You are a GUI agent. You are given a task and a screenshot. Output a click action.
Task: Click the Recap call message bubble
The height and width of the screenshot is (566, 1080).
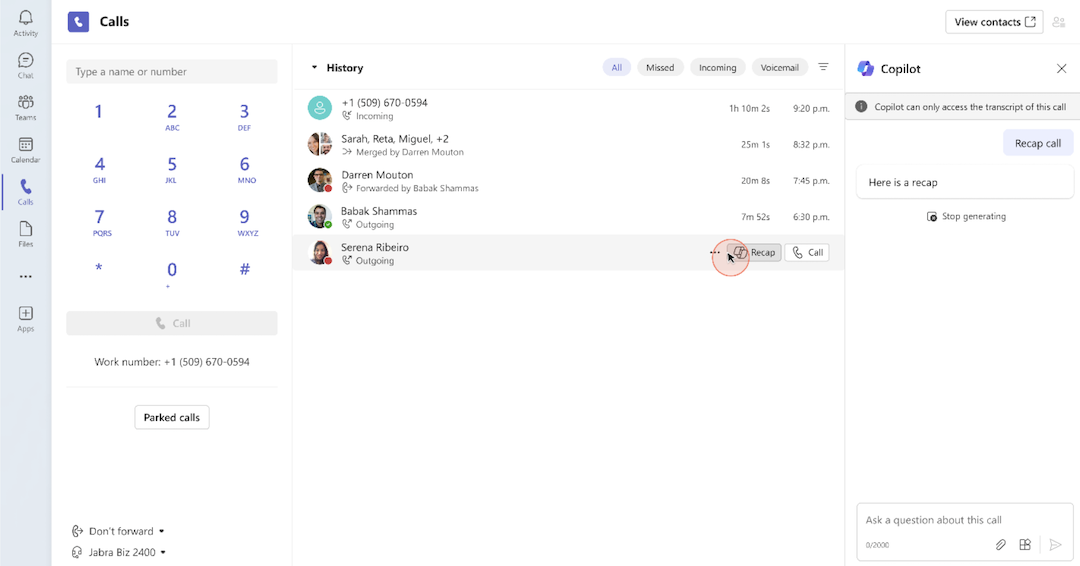point(1037,143)
